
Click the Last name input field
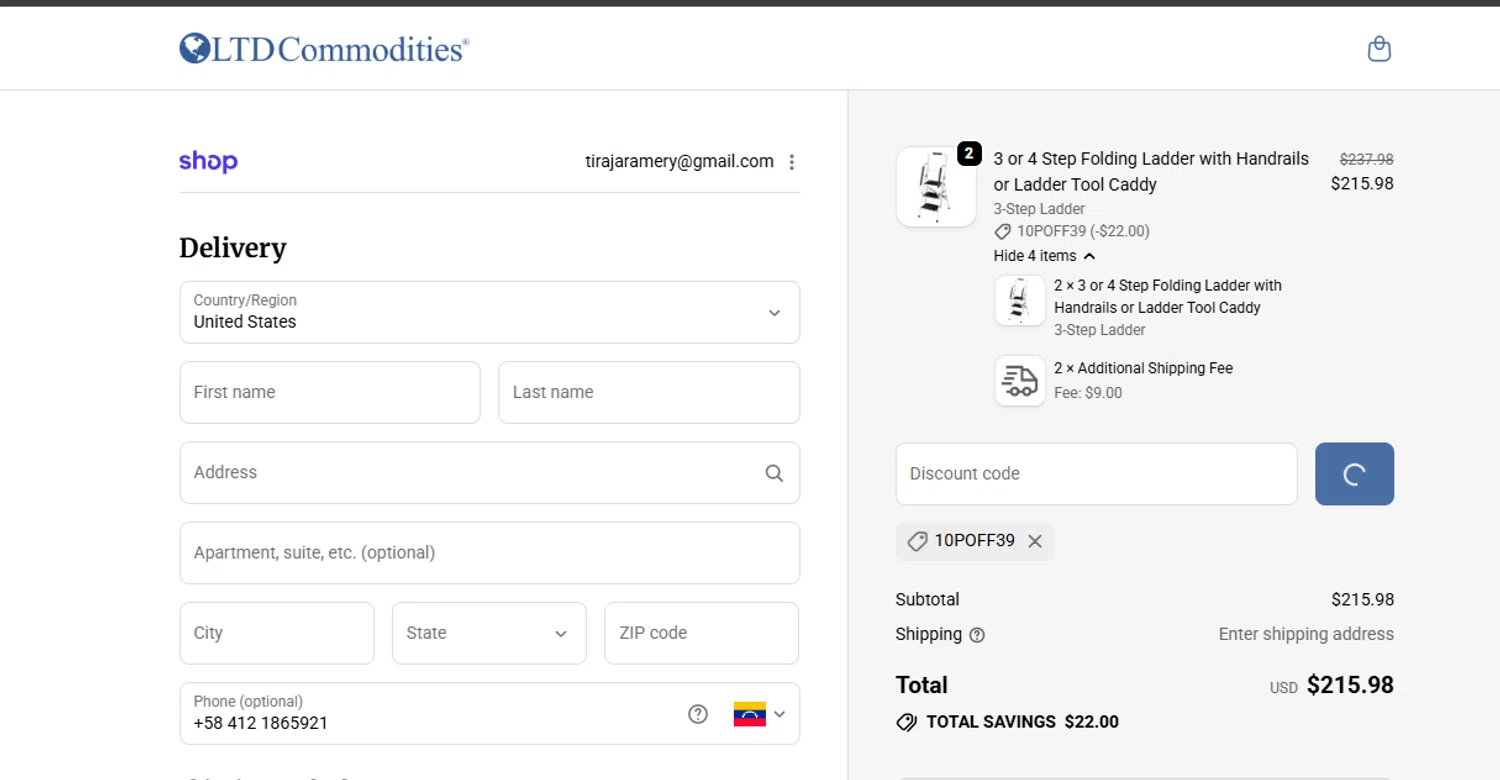point(648,392)
